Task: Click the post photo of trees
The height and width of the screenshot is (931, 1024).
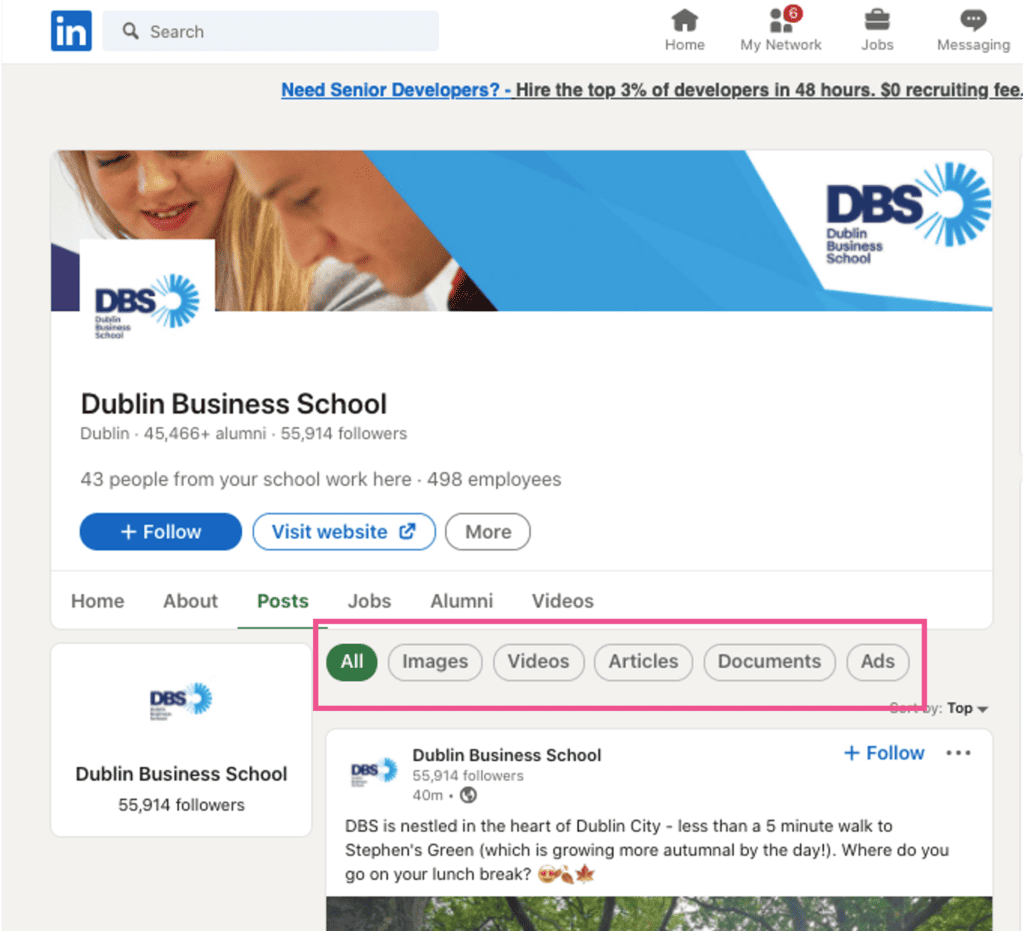Action: [x=659, y=913]
